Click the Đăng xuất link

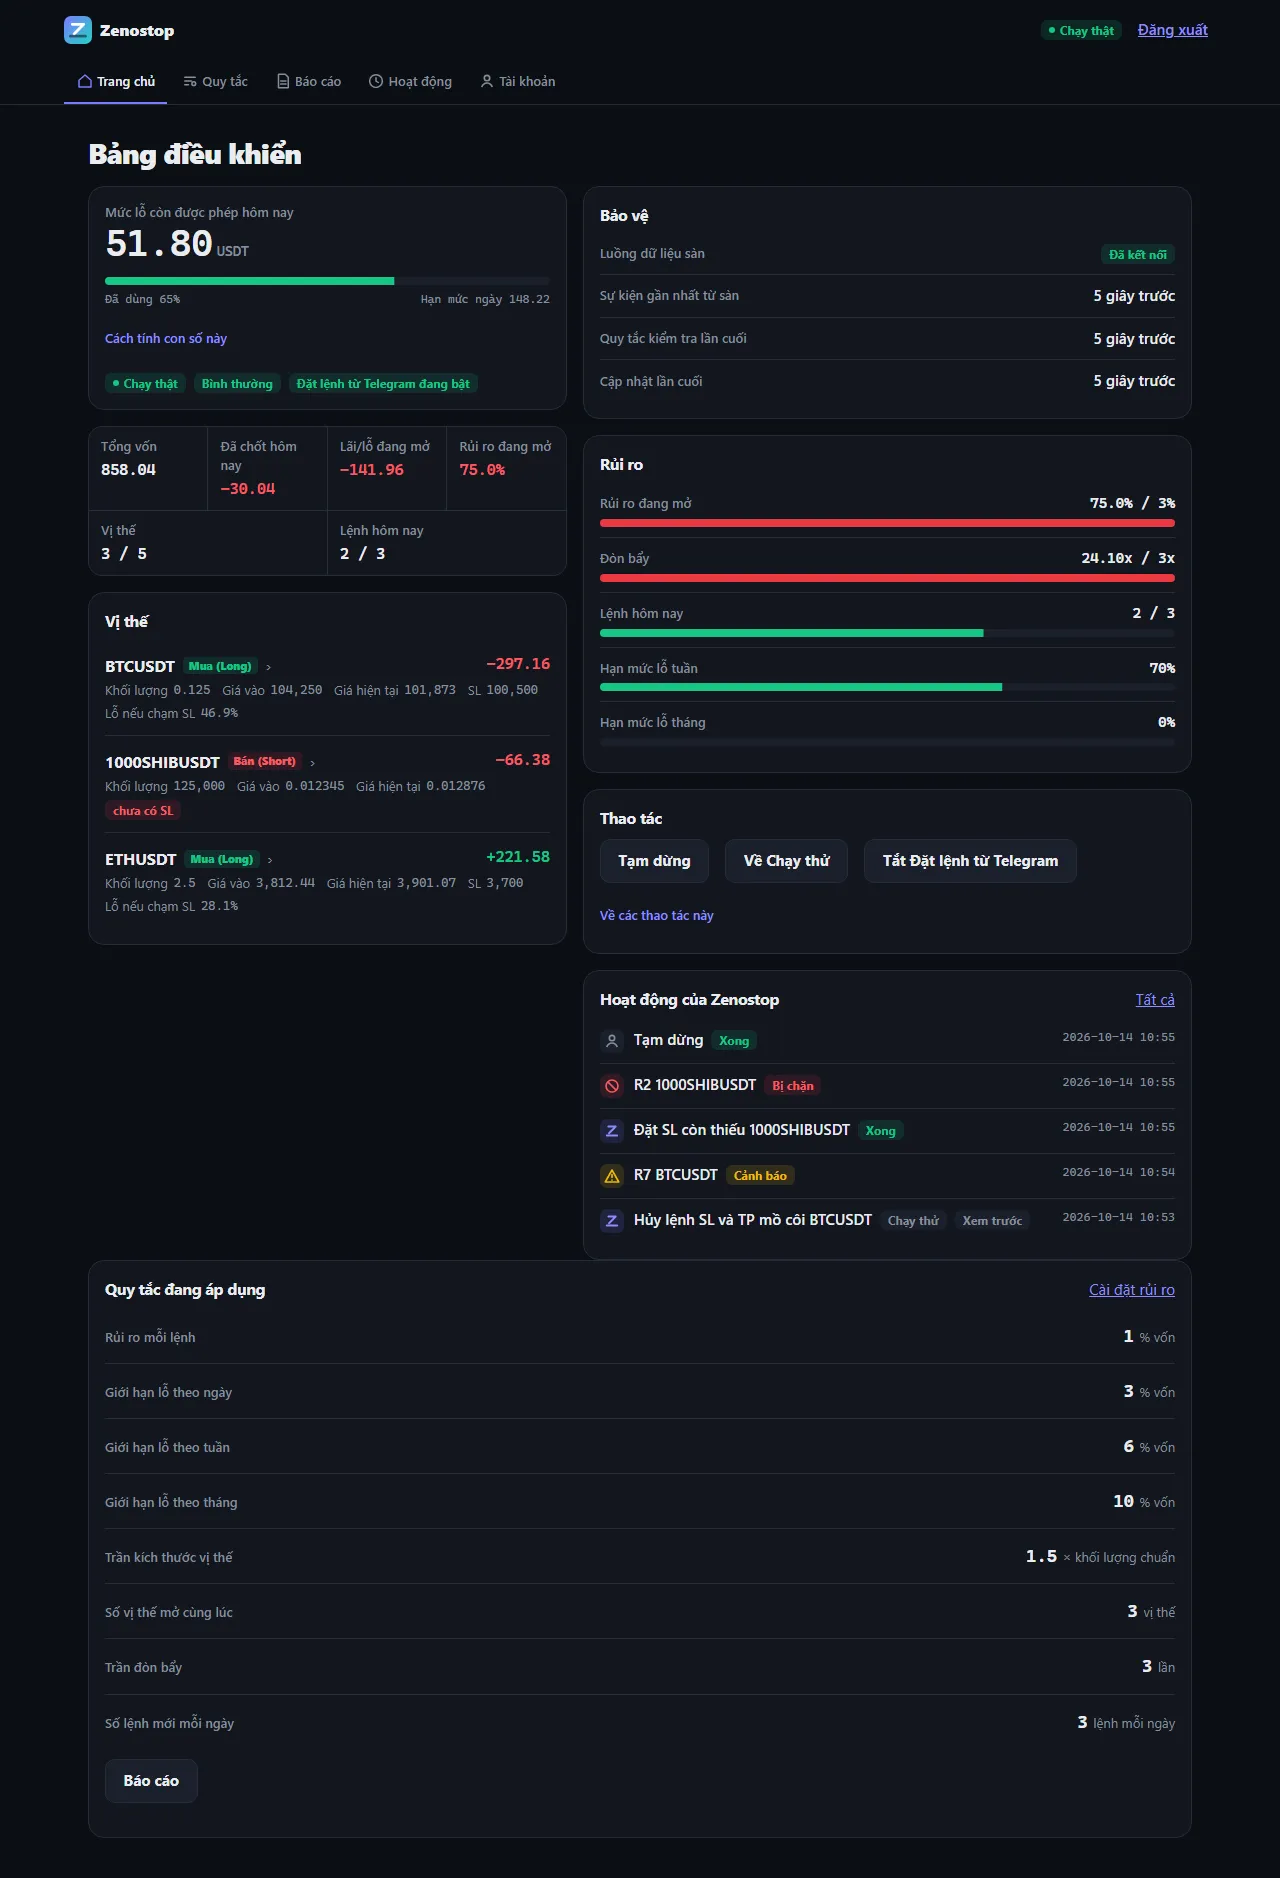[x=1172, y=30]
